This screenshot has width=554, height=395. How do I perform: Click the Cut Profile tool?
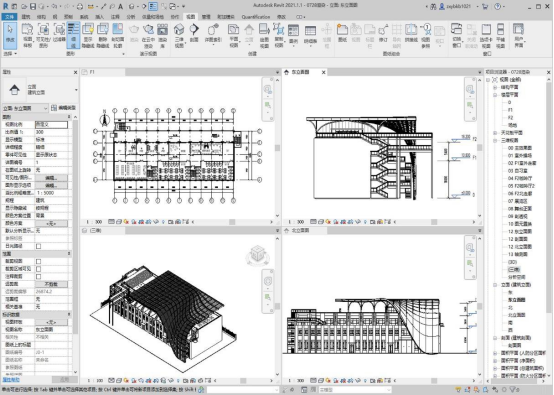[x=118, y=34]
